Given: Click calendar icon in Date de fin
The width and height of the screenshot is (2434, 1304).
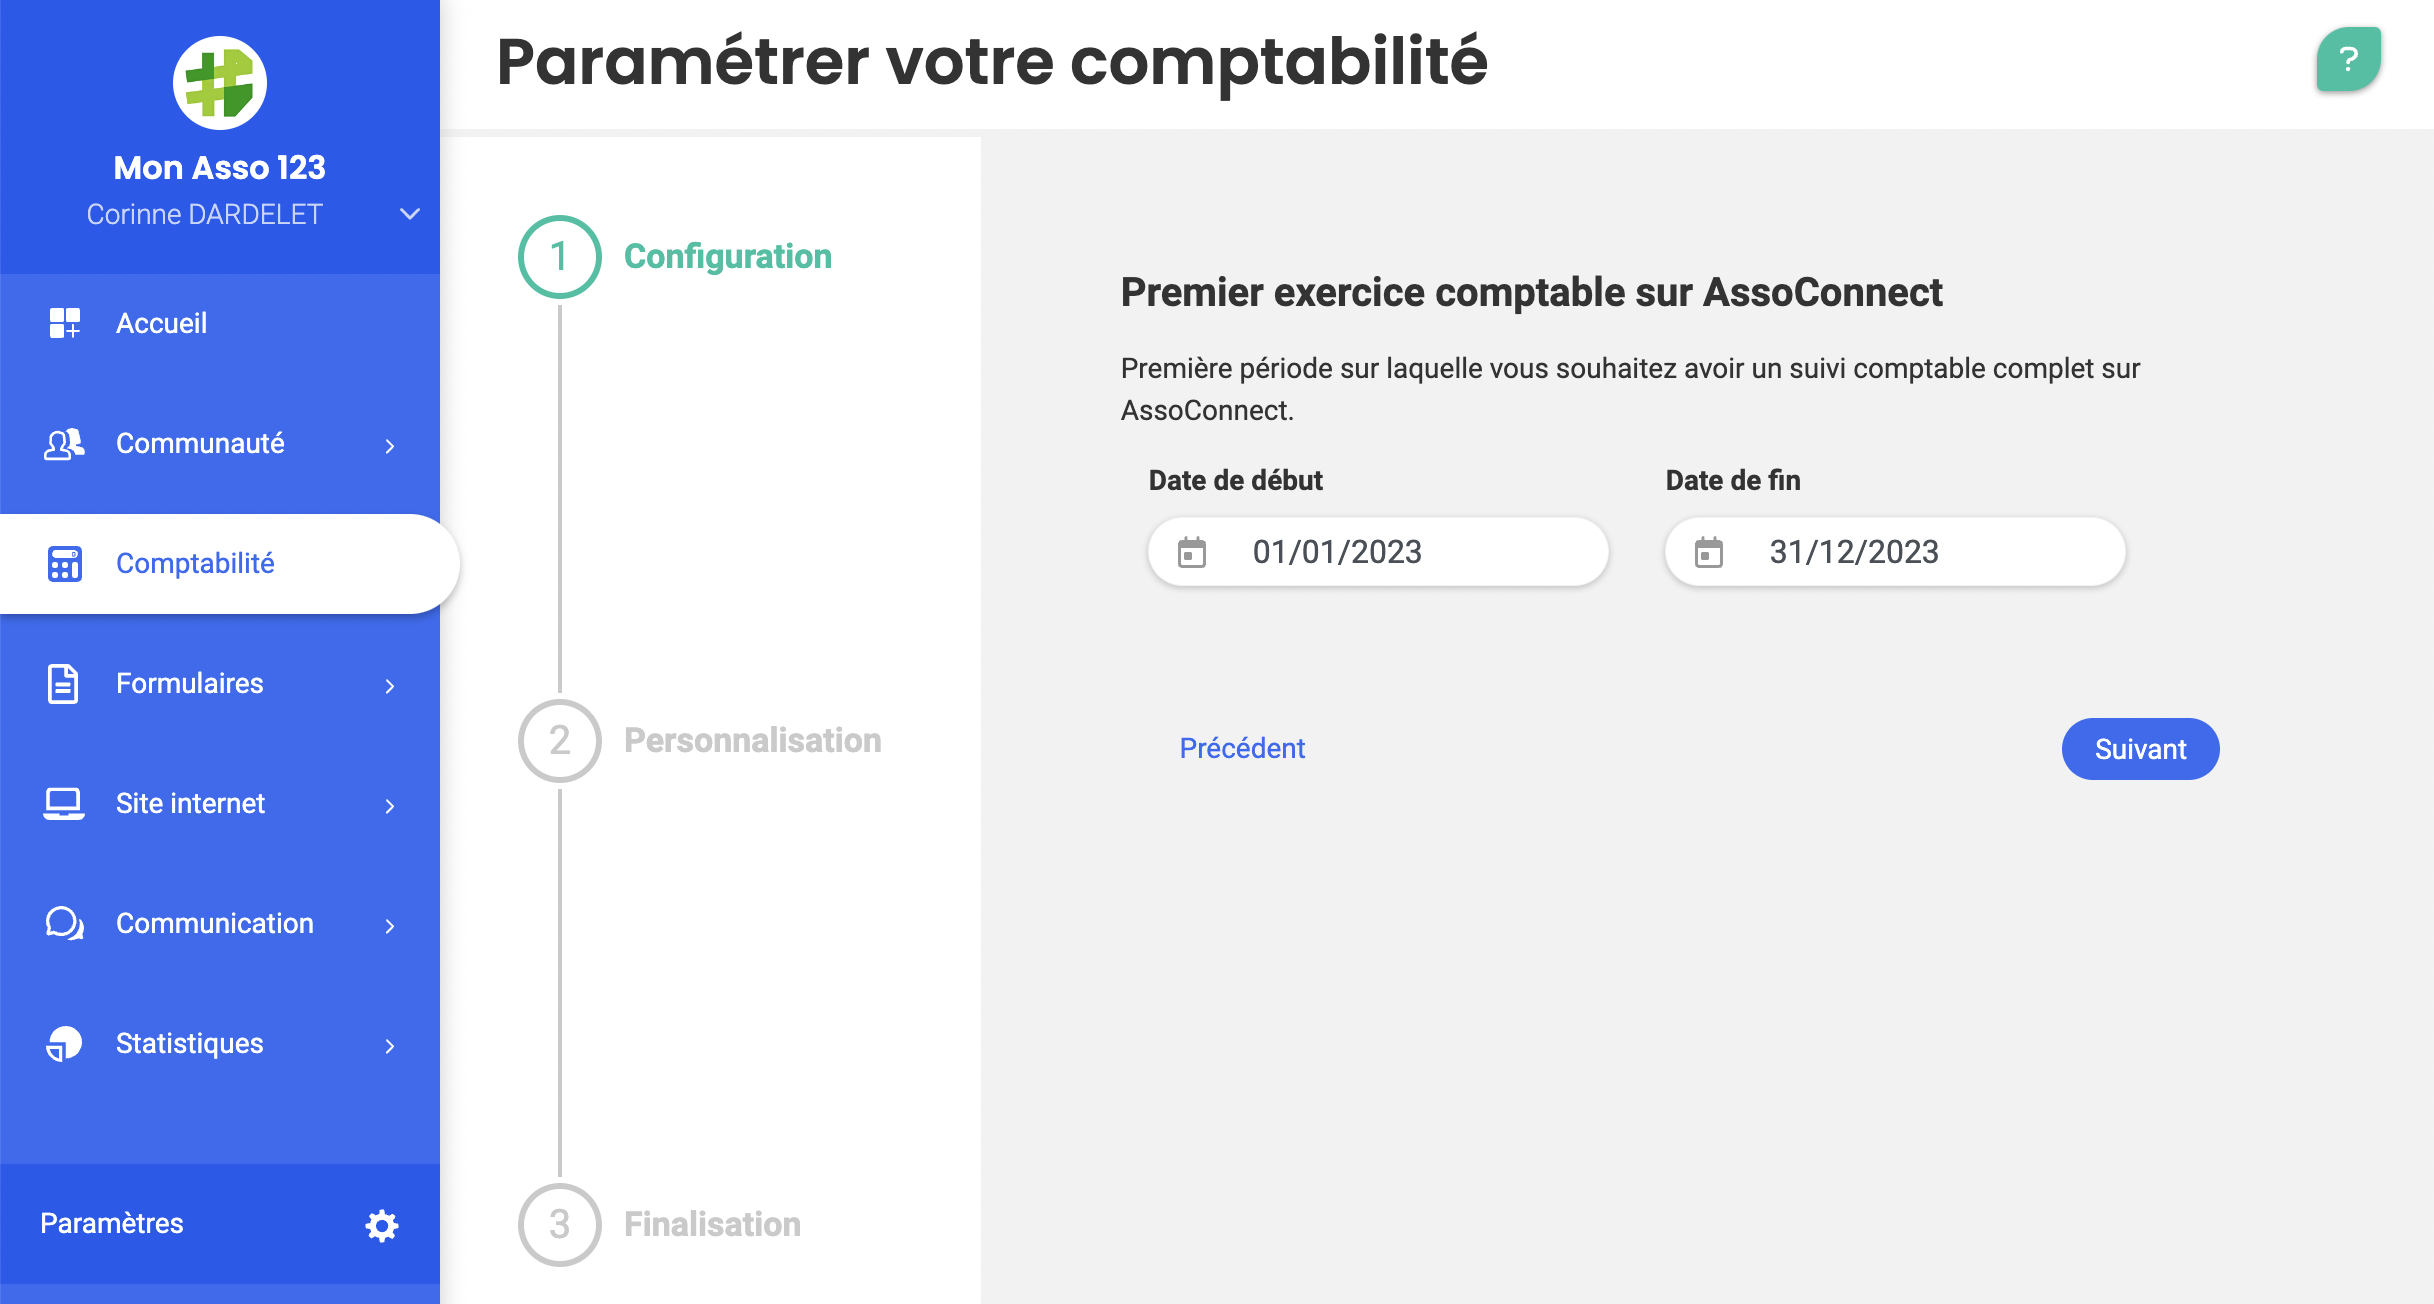Looking at the screenshot, I should (1709, 552).
